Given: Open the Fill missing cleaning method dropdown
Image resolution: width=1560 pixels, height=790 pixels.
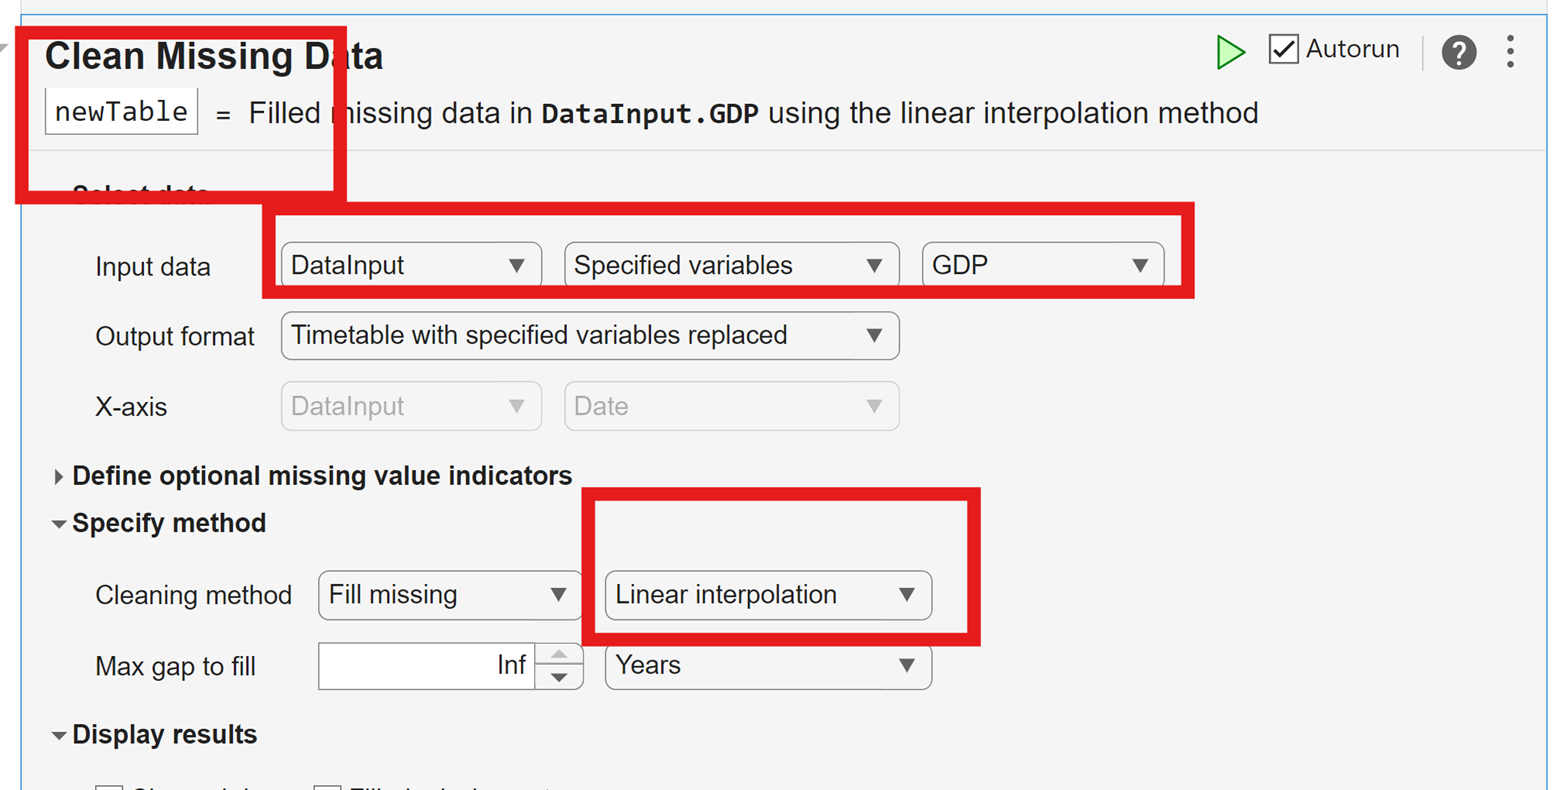Looking at the screenshot, I should tap(449, 595).
